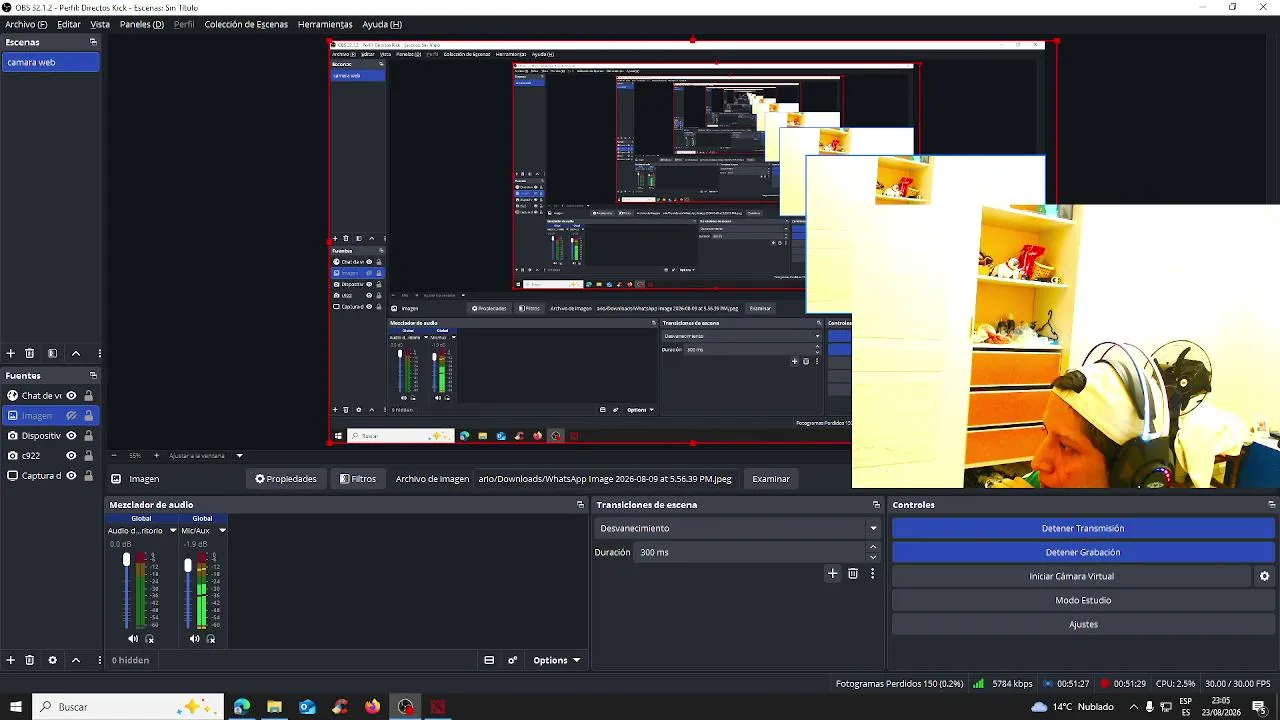Screen dimensions: 1280x720
Task: Open advanced audio properties gears icon
Action: [513, 660]
